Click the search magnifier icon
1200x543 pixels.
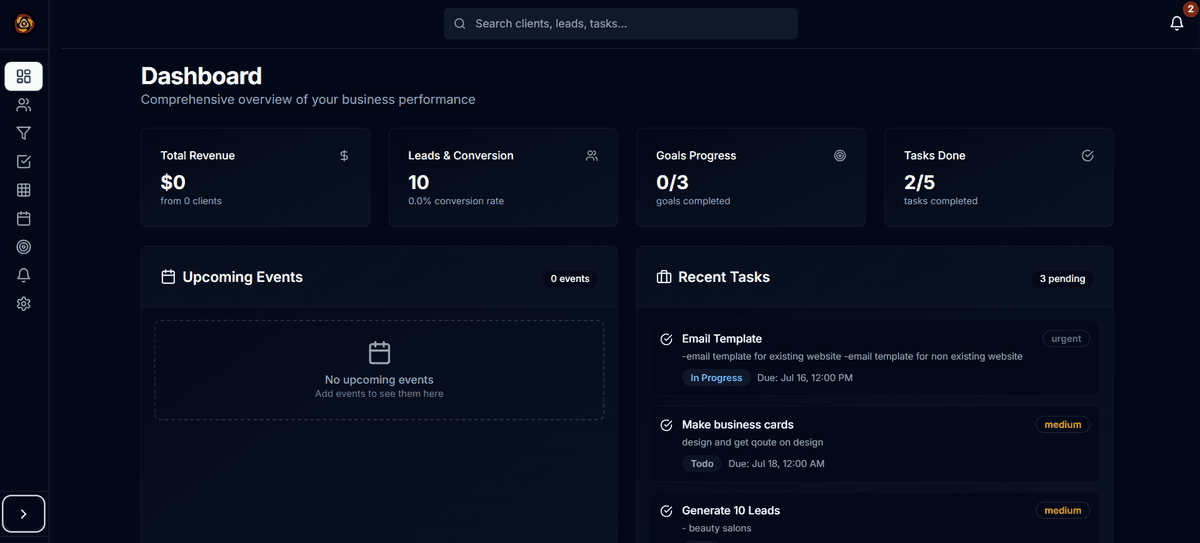click(460, 23)
